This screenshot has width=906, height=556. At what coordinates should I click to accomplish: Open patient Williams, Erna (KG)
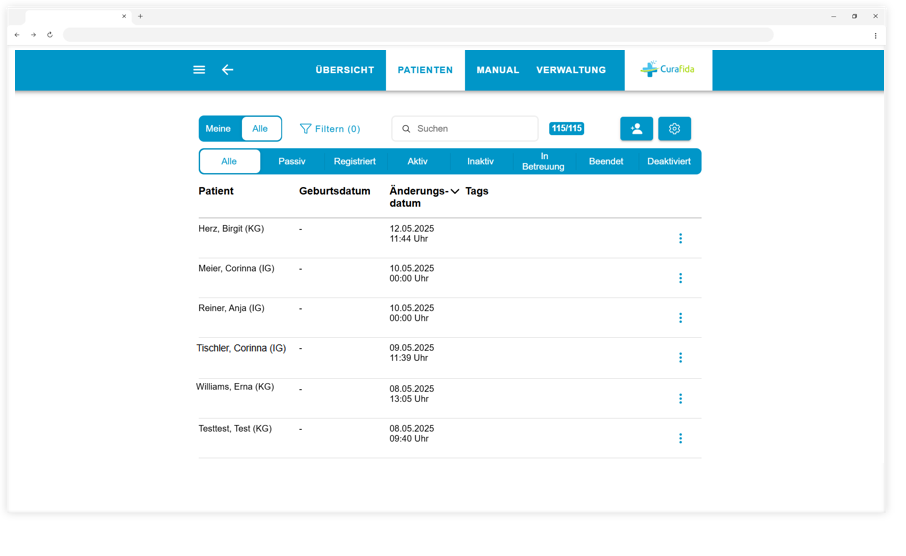click(235, 387)
